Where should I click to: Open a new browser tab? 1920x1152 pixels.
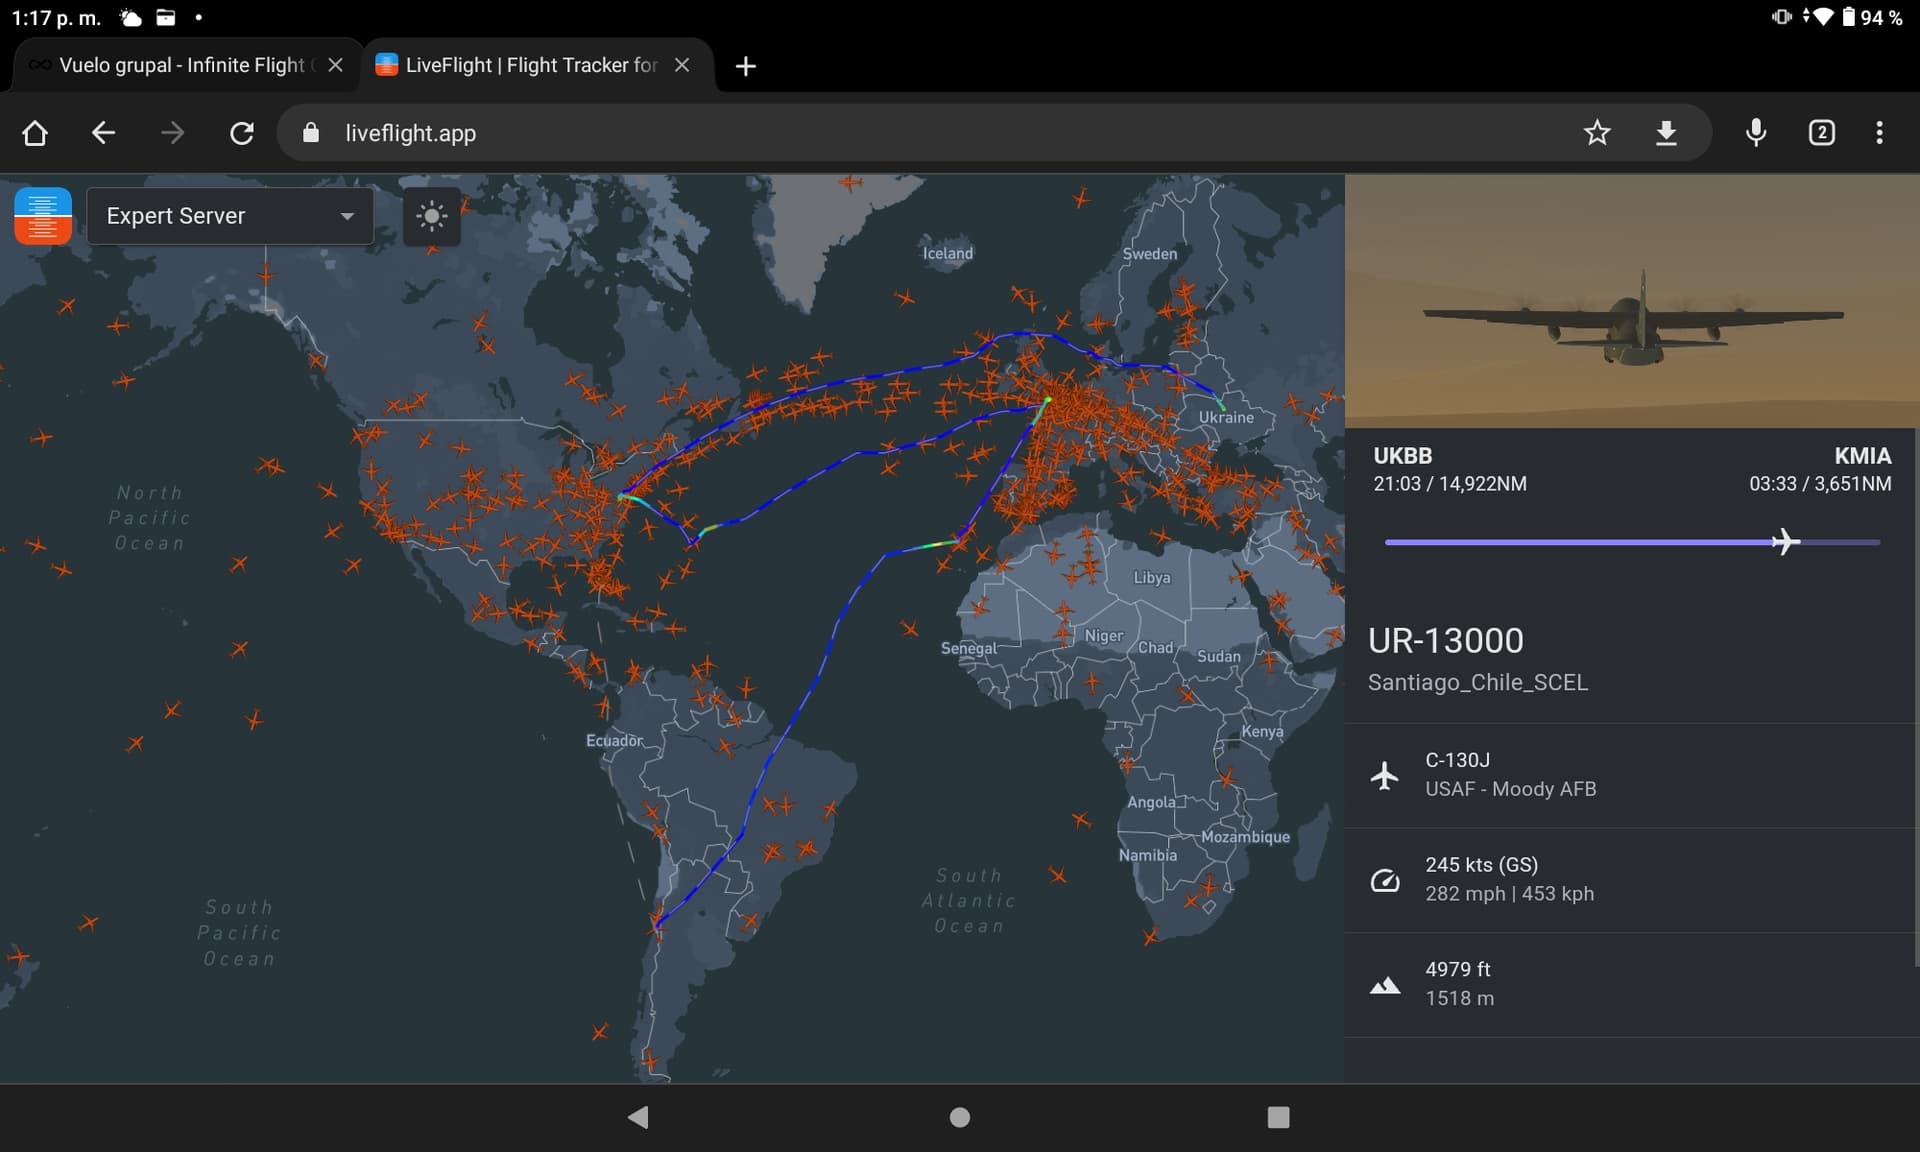coord(745,66)
